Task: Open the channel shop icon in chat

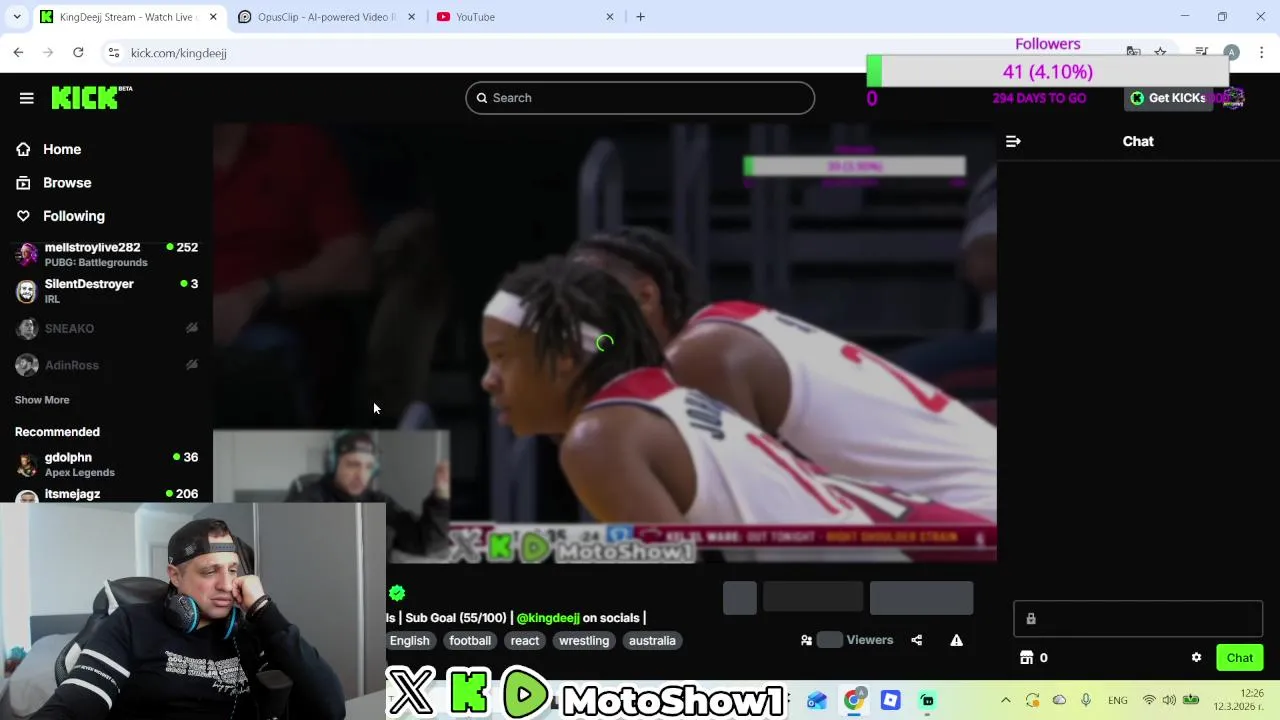Action: pos(1026,658)
